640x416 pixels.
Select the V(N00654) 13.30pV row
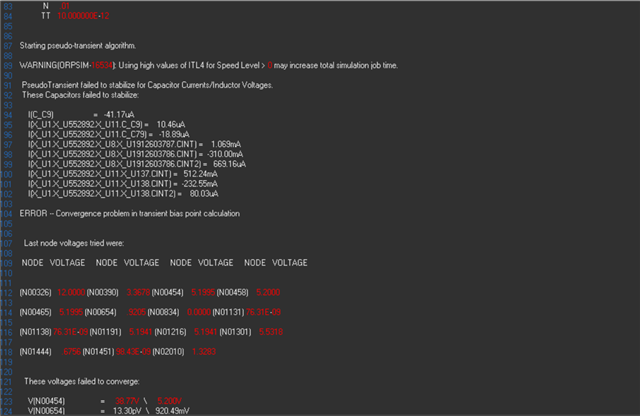tap(109, 411)
